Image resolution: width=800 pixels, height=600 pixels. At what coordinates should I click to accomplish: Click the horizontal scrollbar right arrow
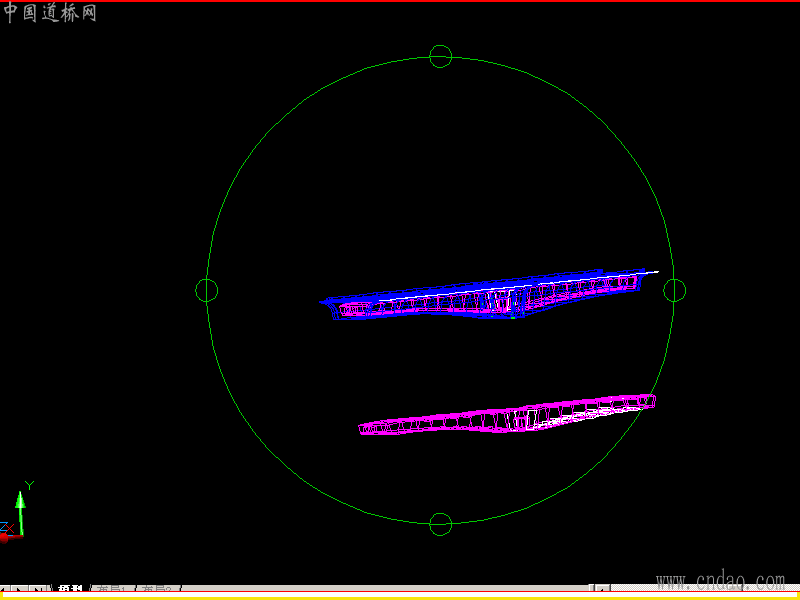pyautogui.click(x=603, y=588)
